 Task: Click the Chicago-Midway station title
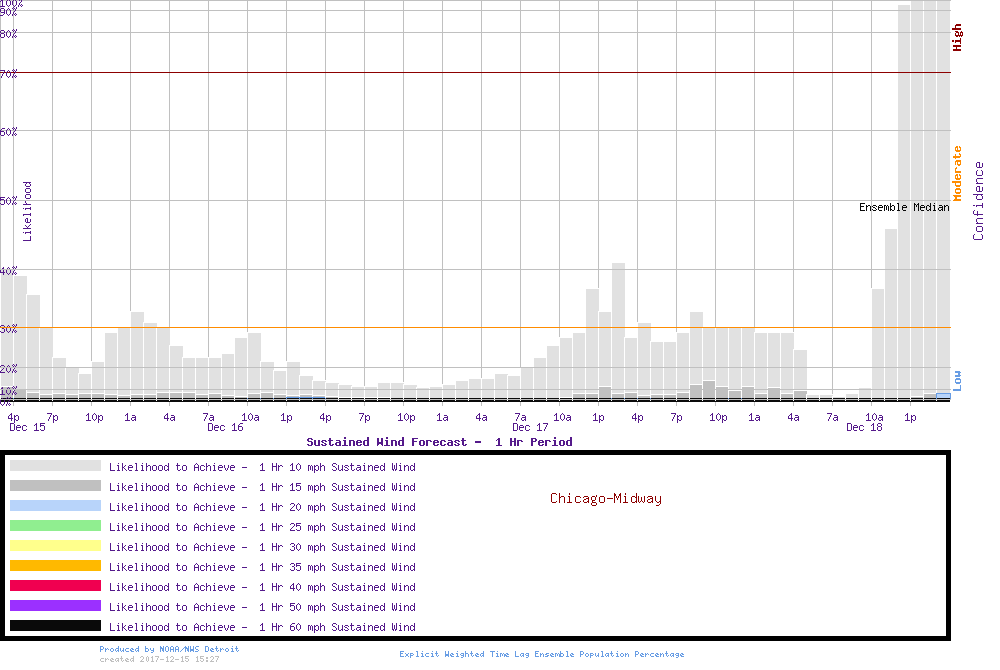605,498
